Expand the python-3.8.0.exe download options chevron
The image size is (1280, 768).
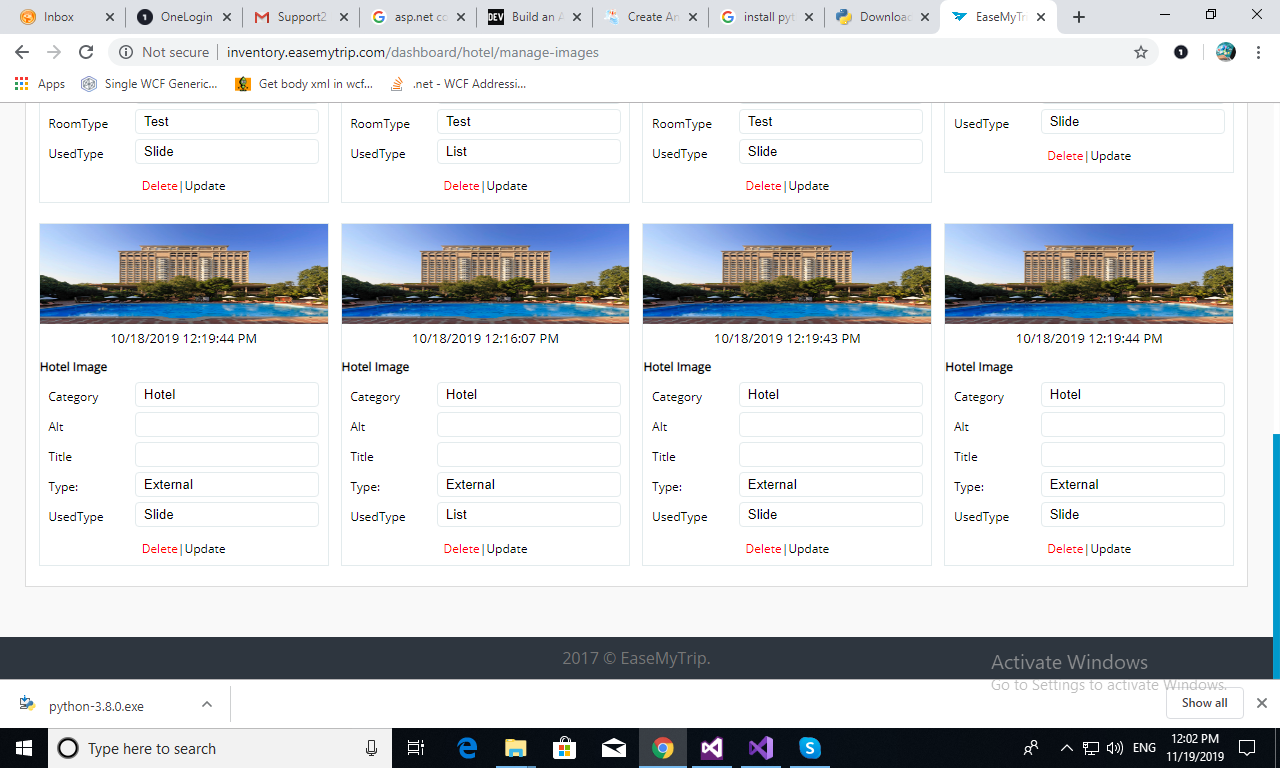pyautogui.click(x=207, y=704)
